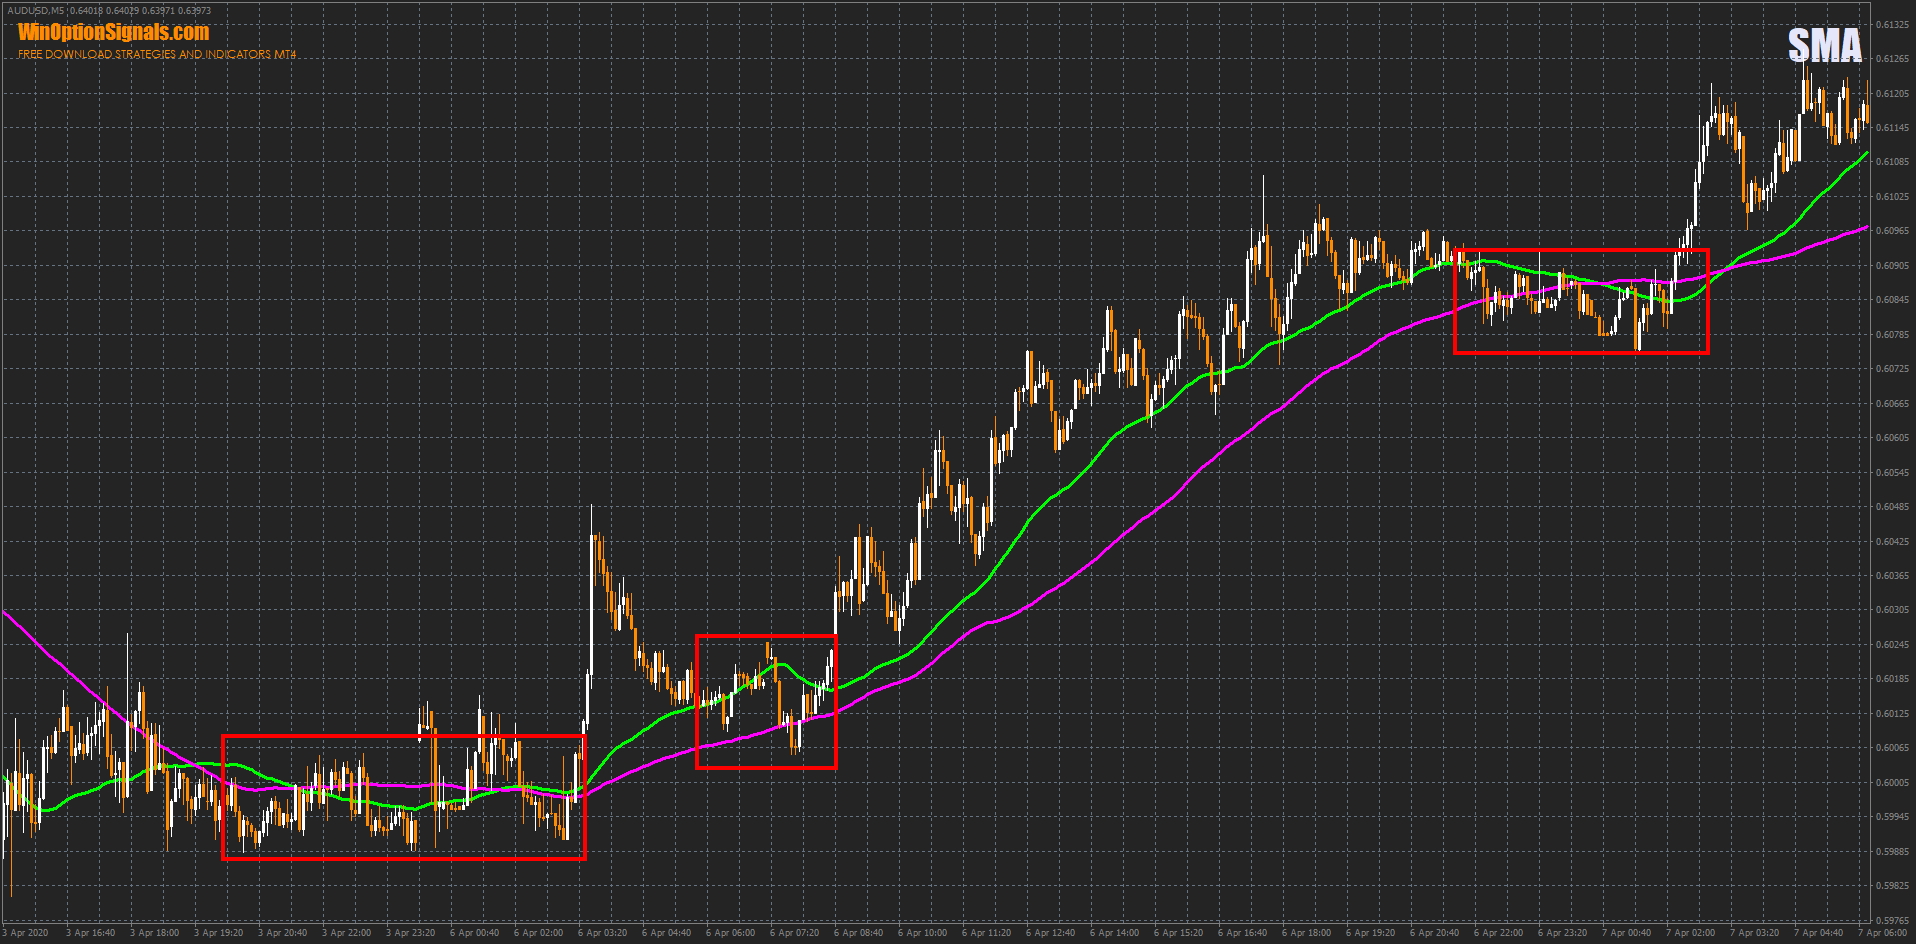Click the "3 Apr 22:00" time axis label

tap(346, 933)
